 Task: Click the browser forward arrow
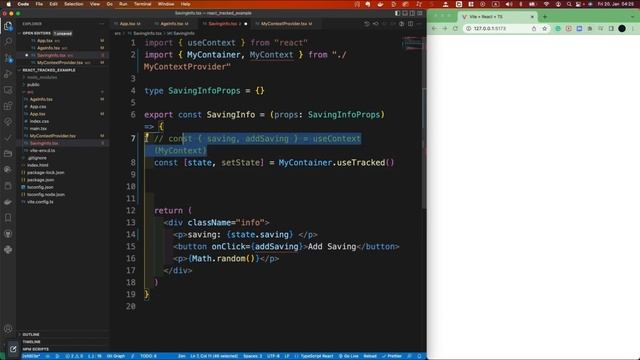pos(444,29)
